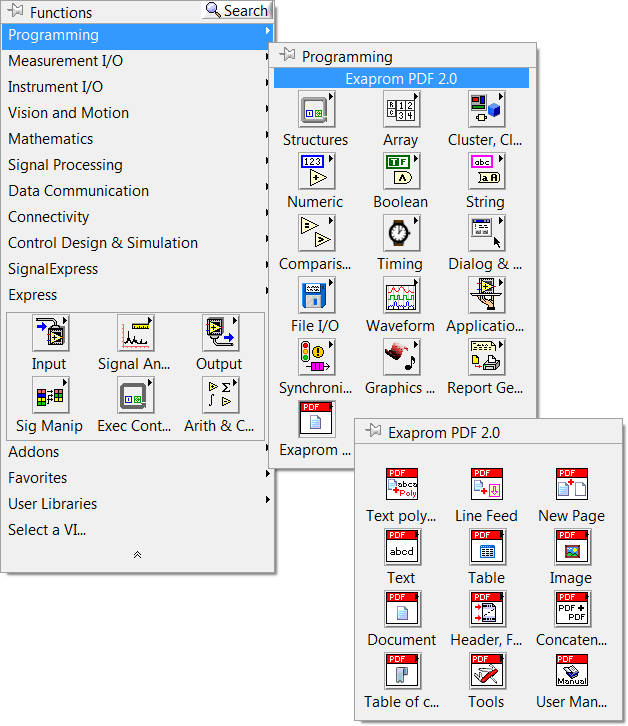Select the Programming category
Image resolution: width=628 pixels, height=726 pixels.
[135, 36]
